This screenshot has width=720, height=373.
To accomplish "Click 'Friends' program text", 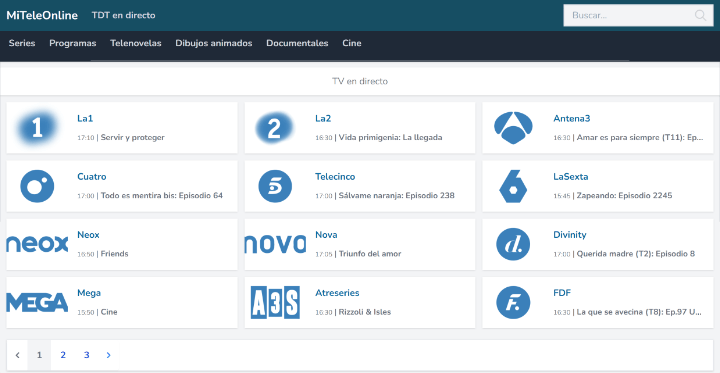I will click(x=114, y=254).
